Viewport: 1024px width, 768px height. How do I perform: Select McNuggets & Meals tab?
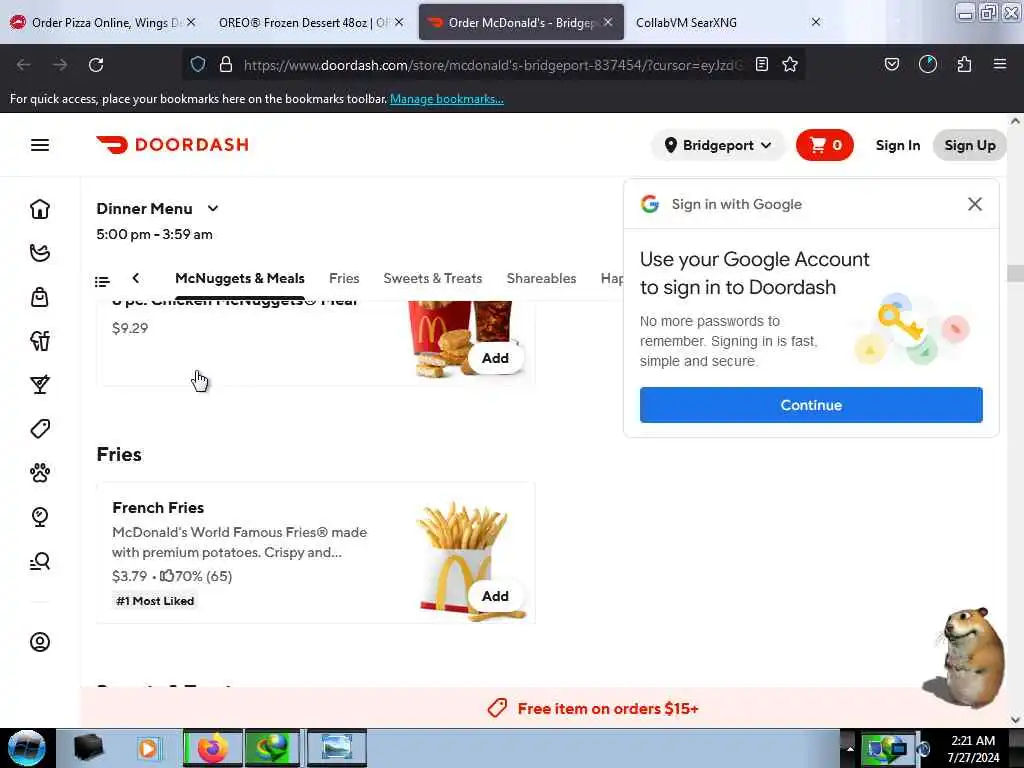point(240,278)
